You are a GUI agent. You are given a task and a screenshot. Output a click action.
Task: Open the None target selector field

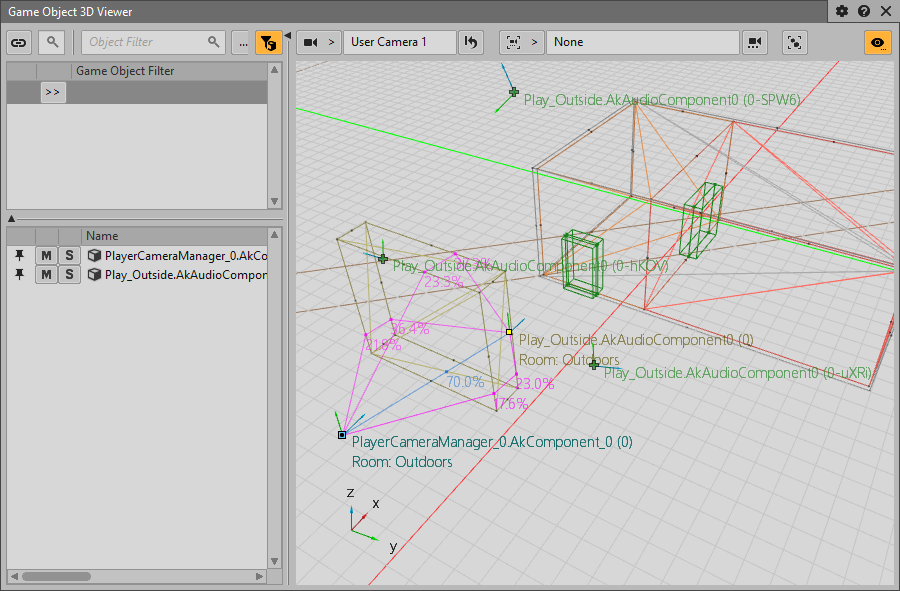642,42
